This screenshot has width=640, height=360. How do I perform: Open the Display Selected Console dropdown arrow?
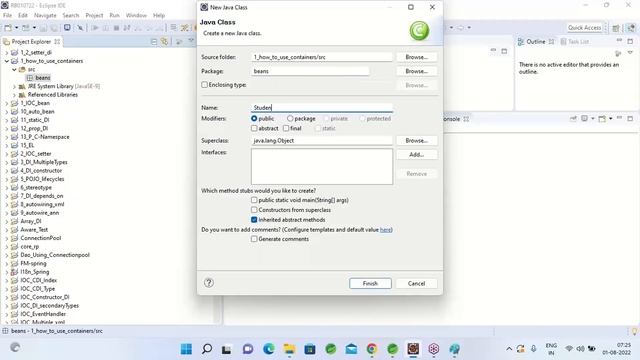tap(593, 119)
